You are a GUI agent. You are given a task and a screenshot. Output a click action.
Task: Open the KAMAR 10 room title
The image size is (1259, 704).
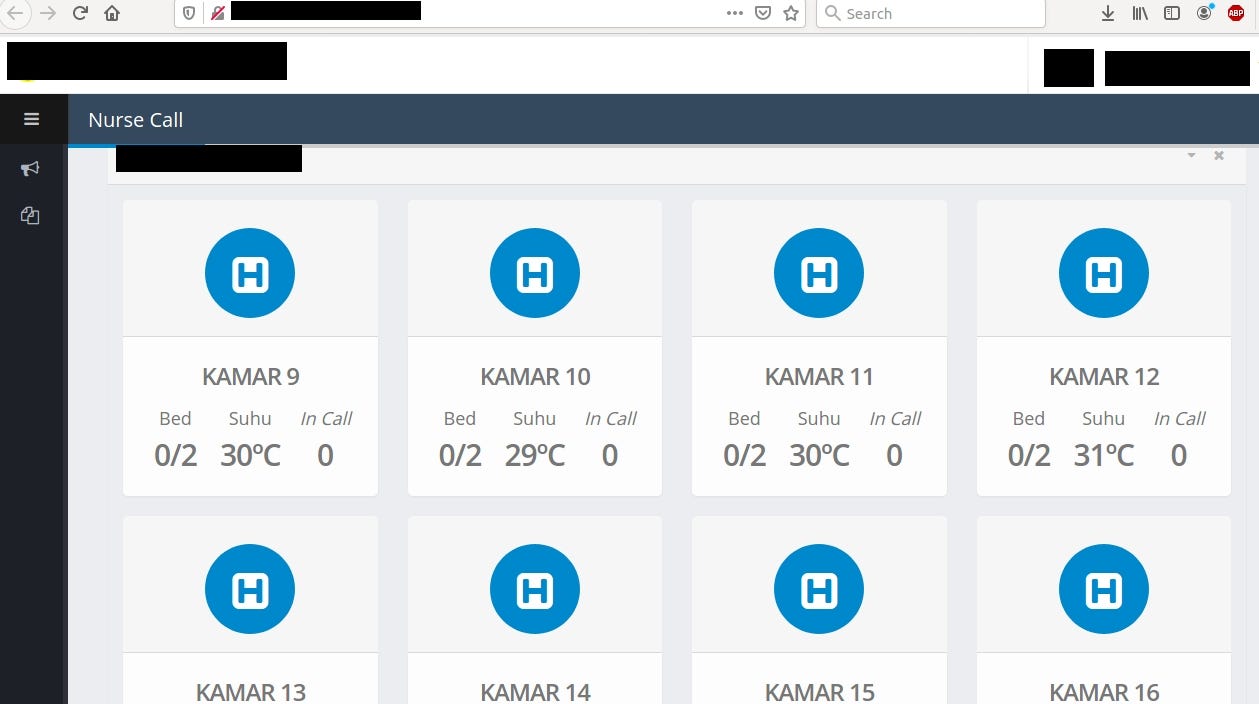(x=535, y=377)
